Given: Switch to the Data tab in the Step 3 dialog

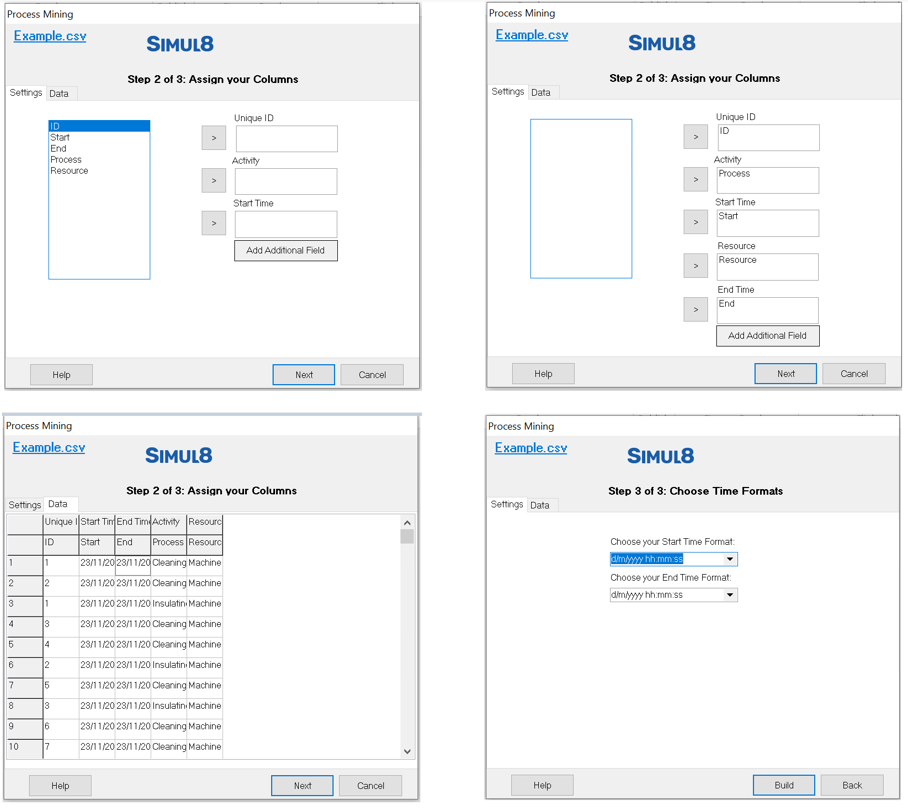Looking at the screenshot, I should click(x=539, y=506).
